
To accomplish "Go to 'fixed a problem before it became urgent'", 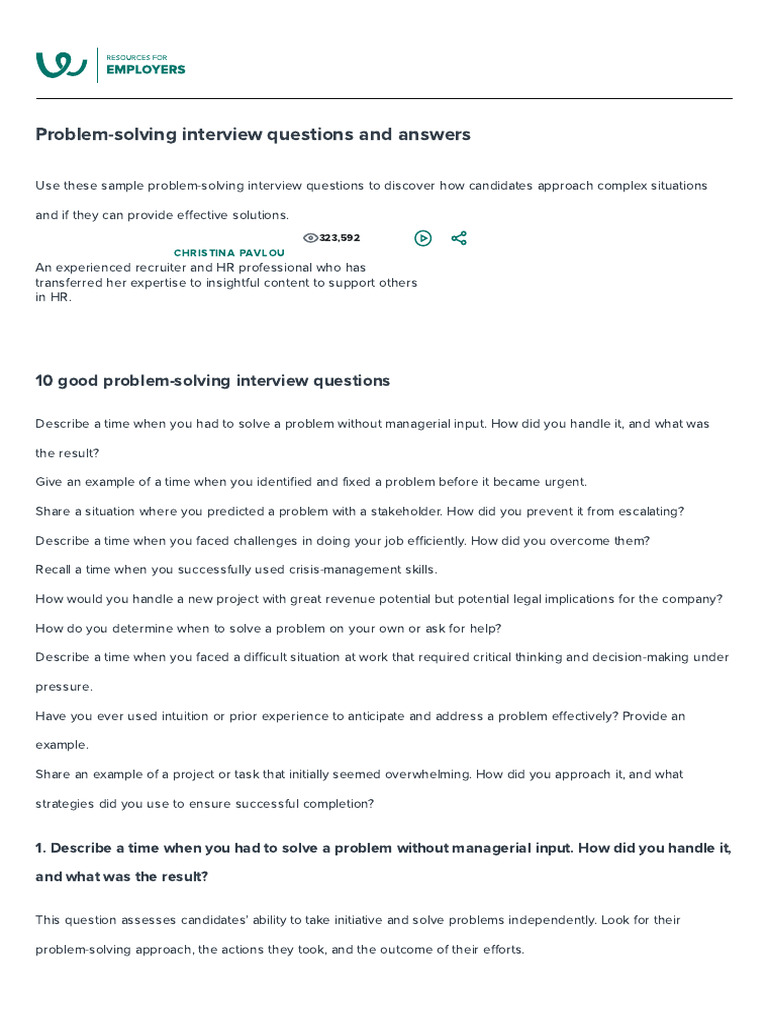I will (x=311, y=482).
